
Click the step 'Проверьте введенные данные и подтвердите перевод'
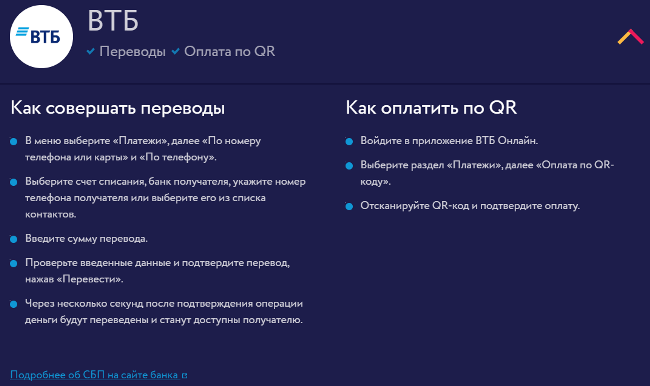pos(158,271)
